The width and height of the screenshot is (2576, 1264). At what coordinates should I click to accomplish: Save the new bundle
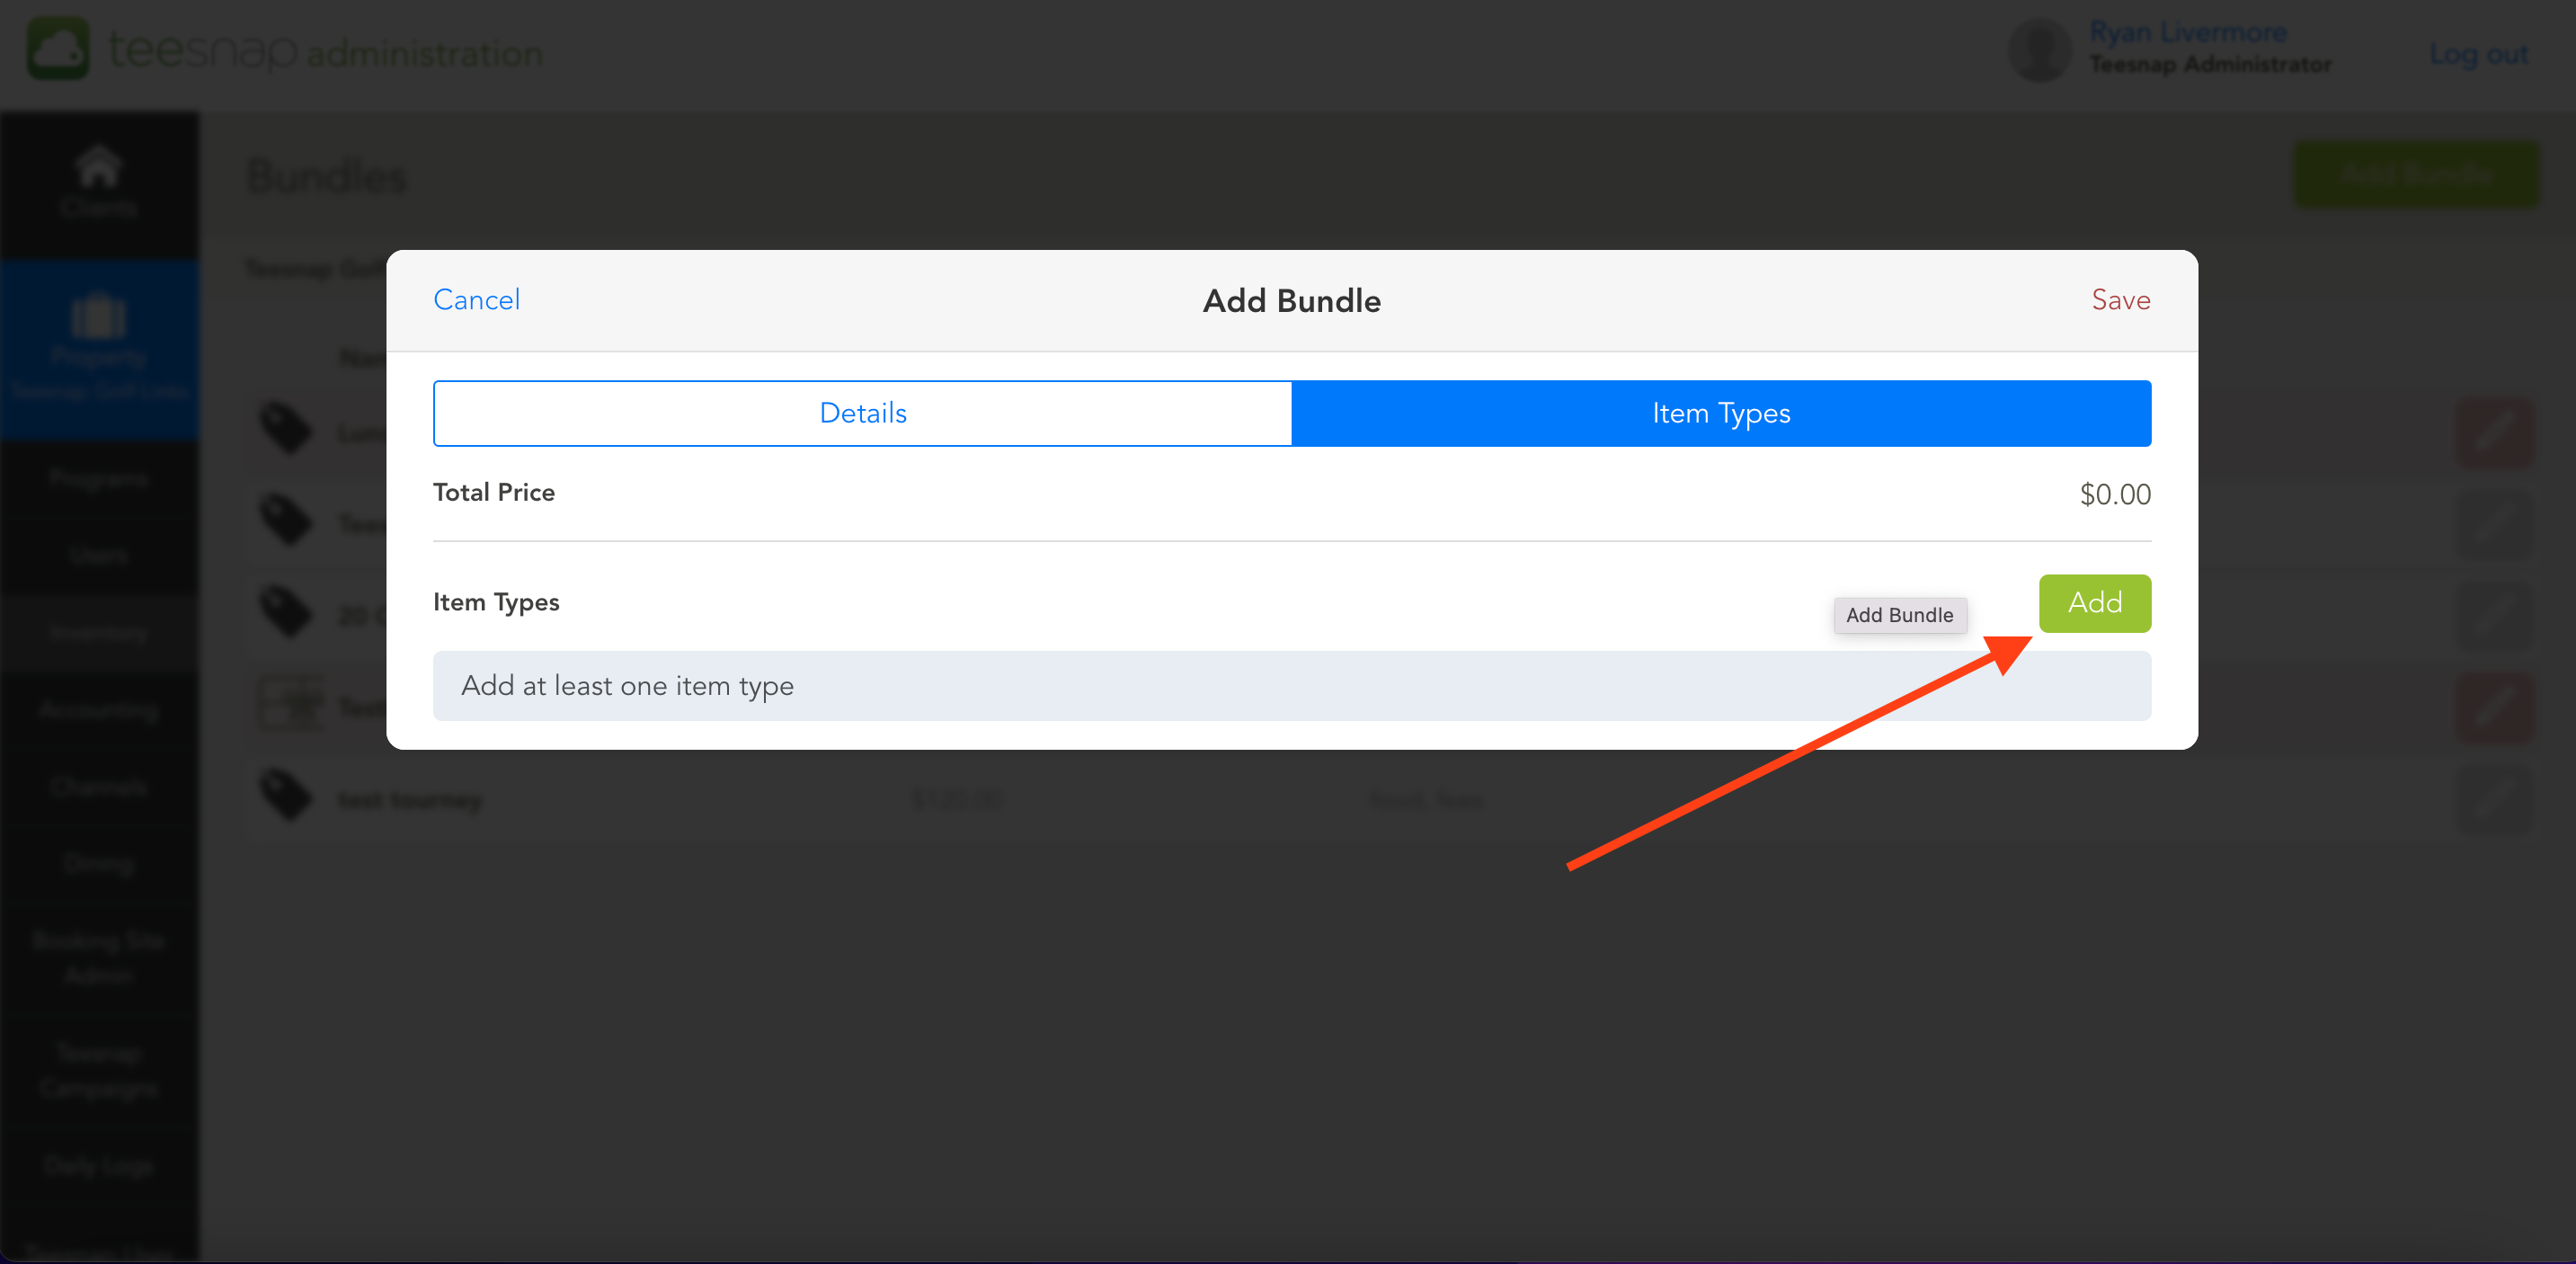2120,300
